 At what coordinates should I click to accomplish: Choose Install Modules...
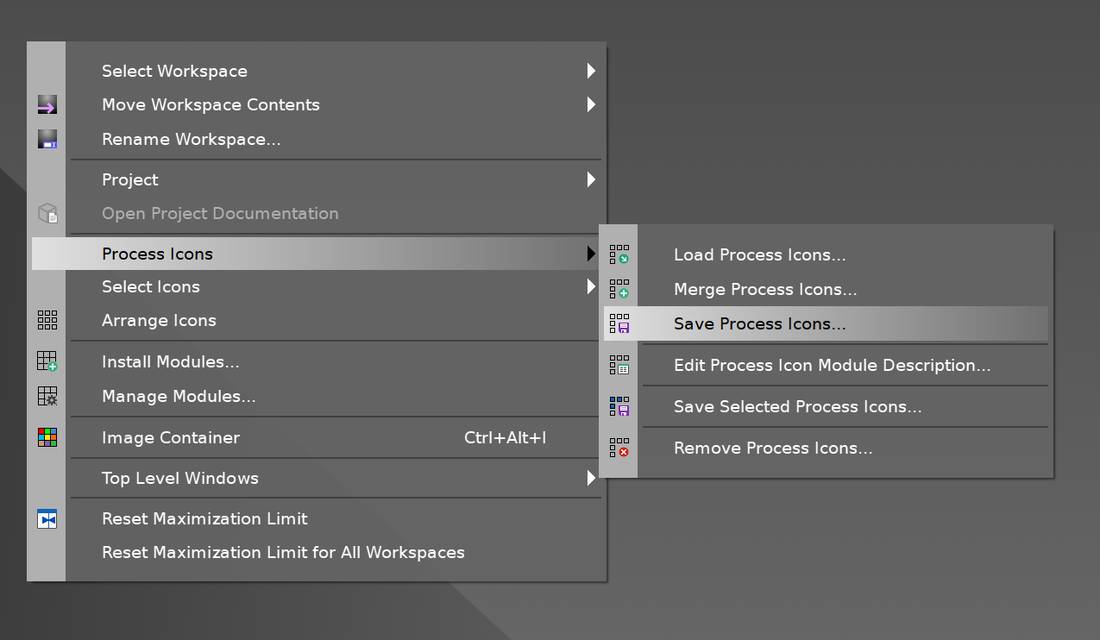[316, 361]
